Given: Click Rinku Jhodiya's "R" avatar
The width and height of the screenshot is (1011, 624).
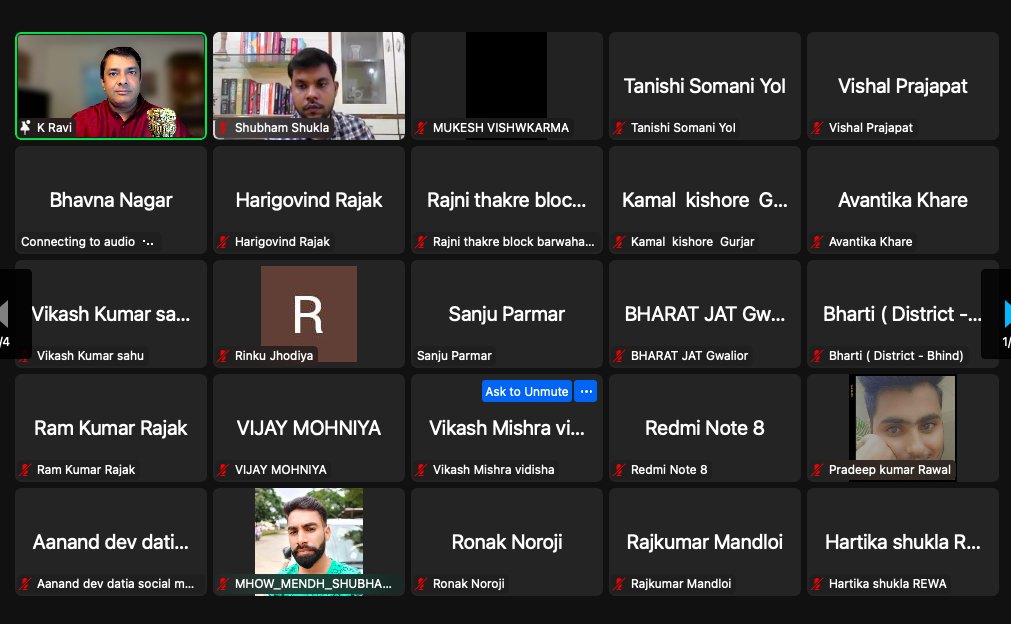Looking at the screenshot, I should click(309, 314).
